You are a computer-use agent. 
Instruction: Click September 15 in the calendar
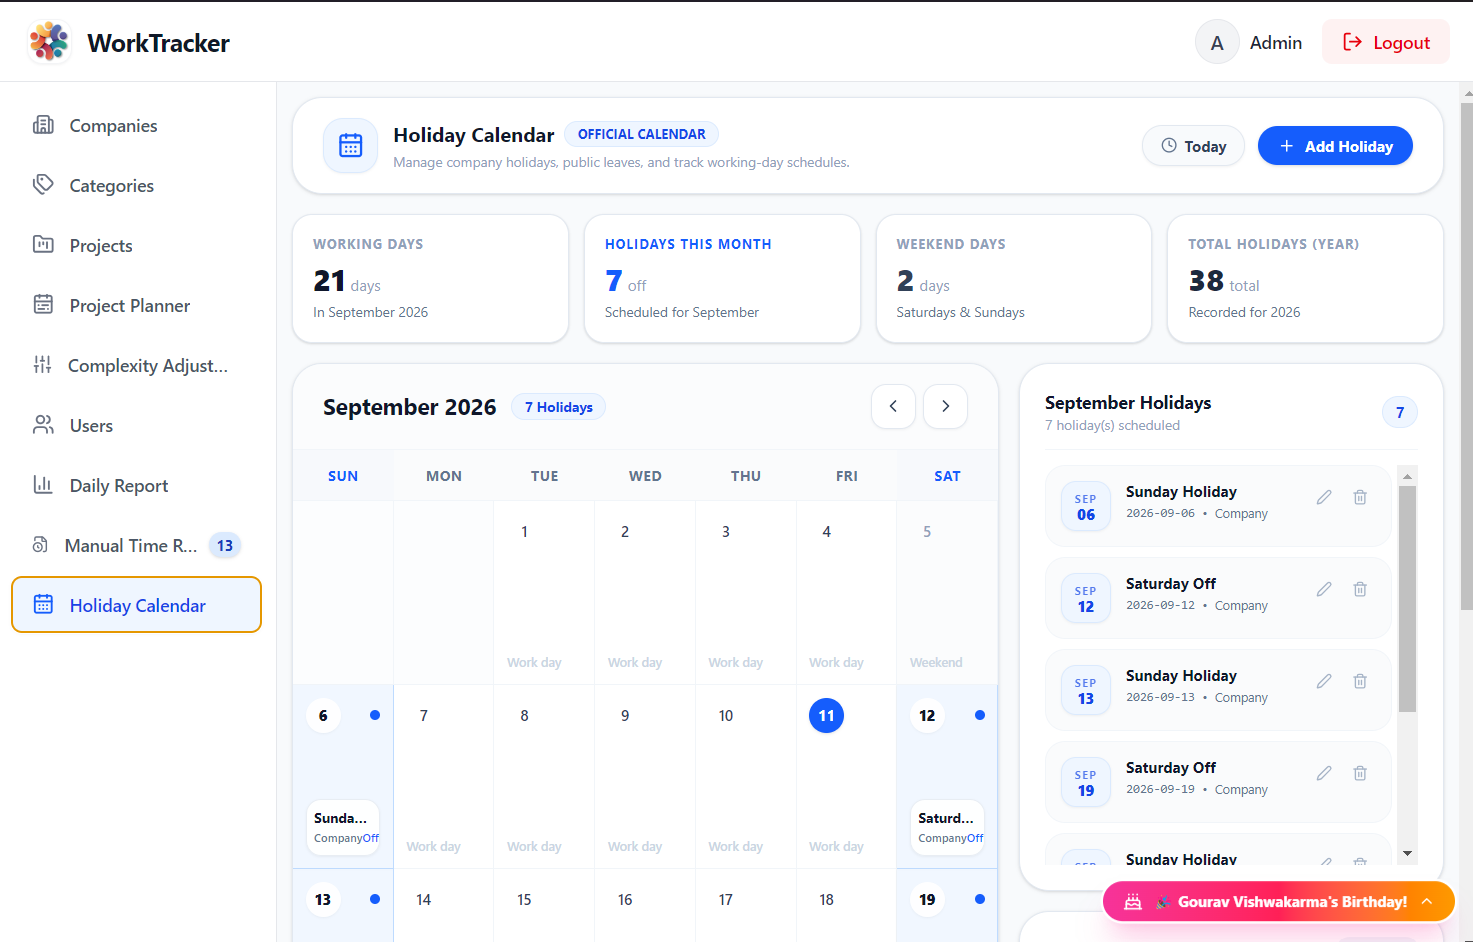click(544, 905)
